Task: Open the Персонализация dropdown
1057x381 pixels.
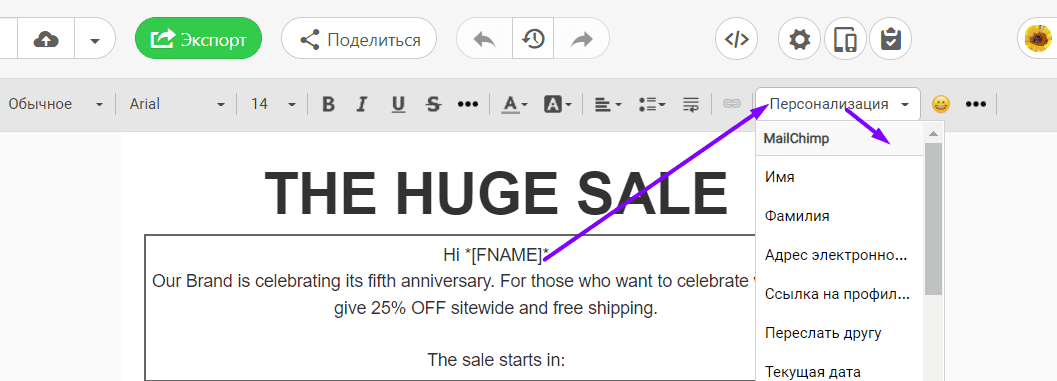Action: tap(838, 105)
